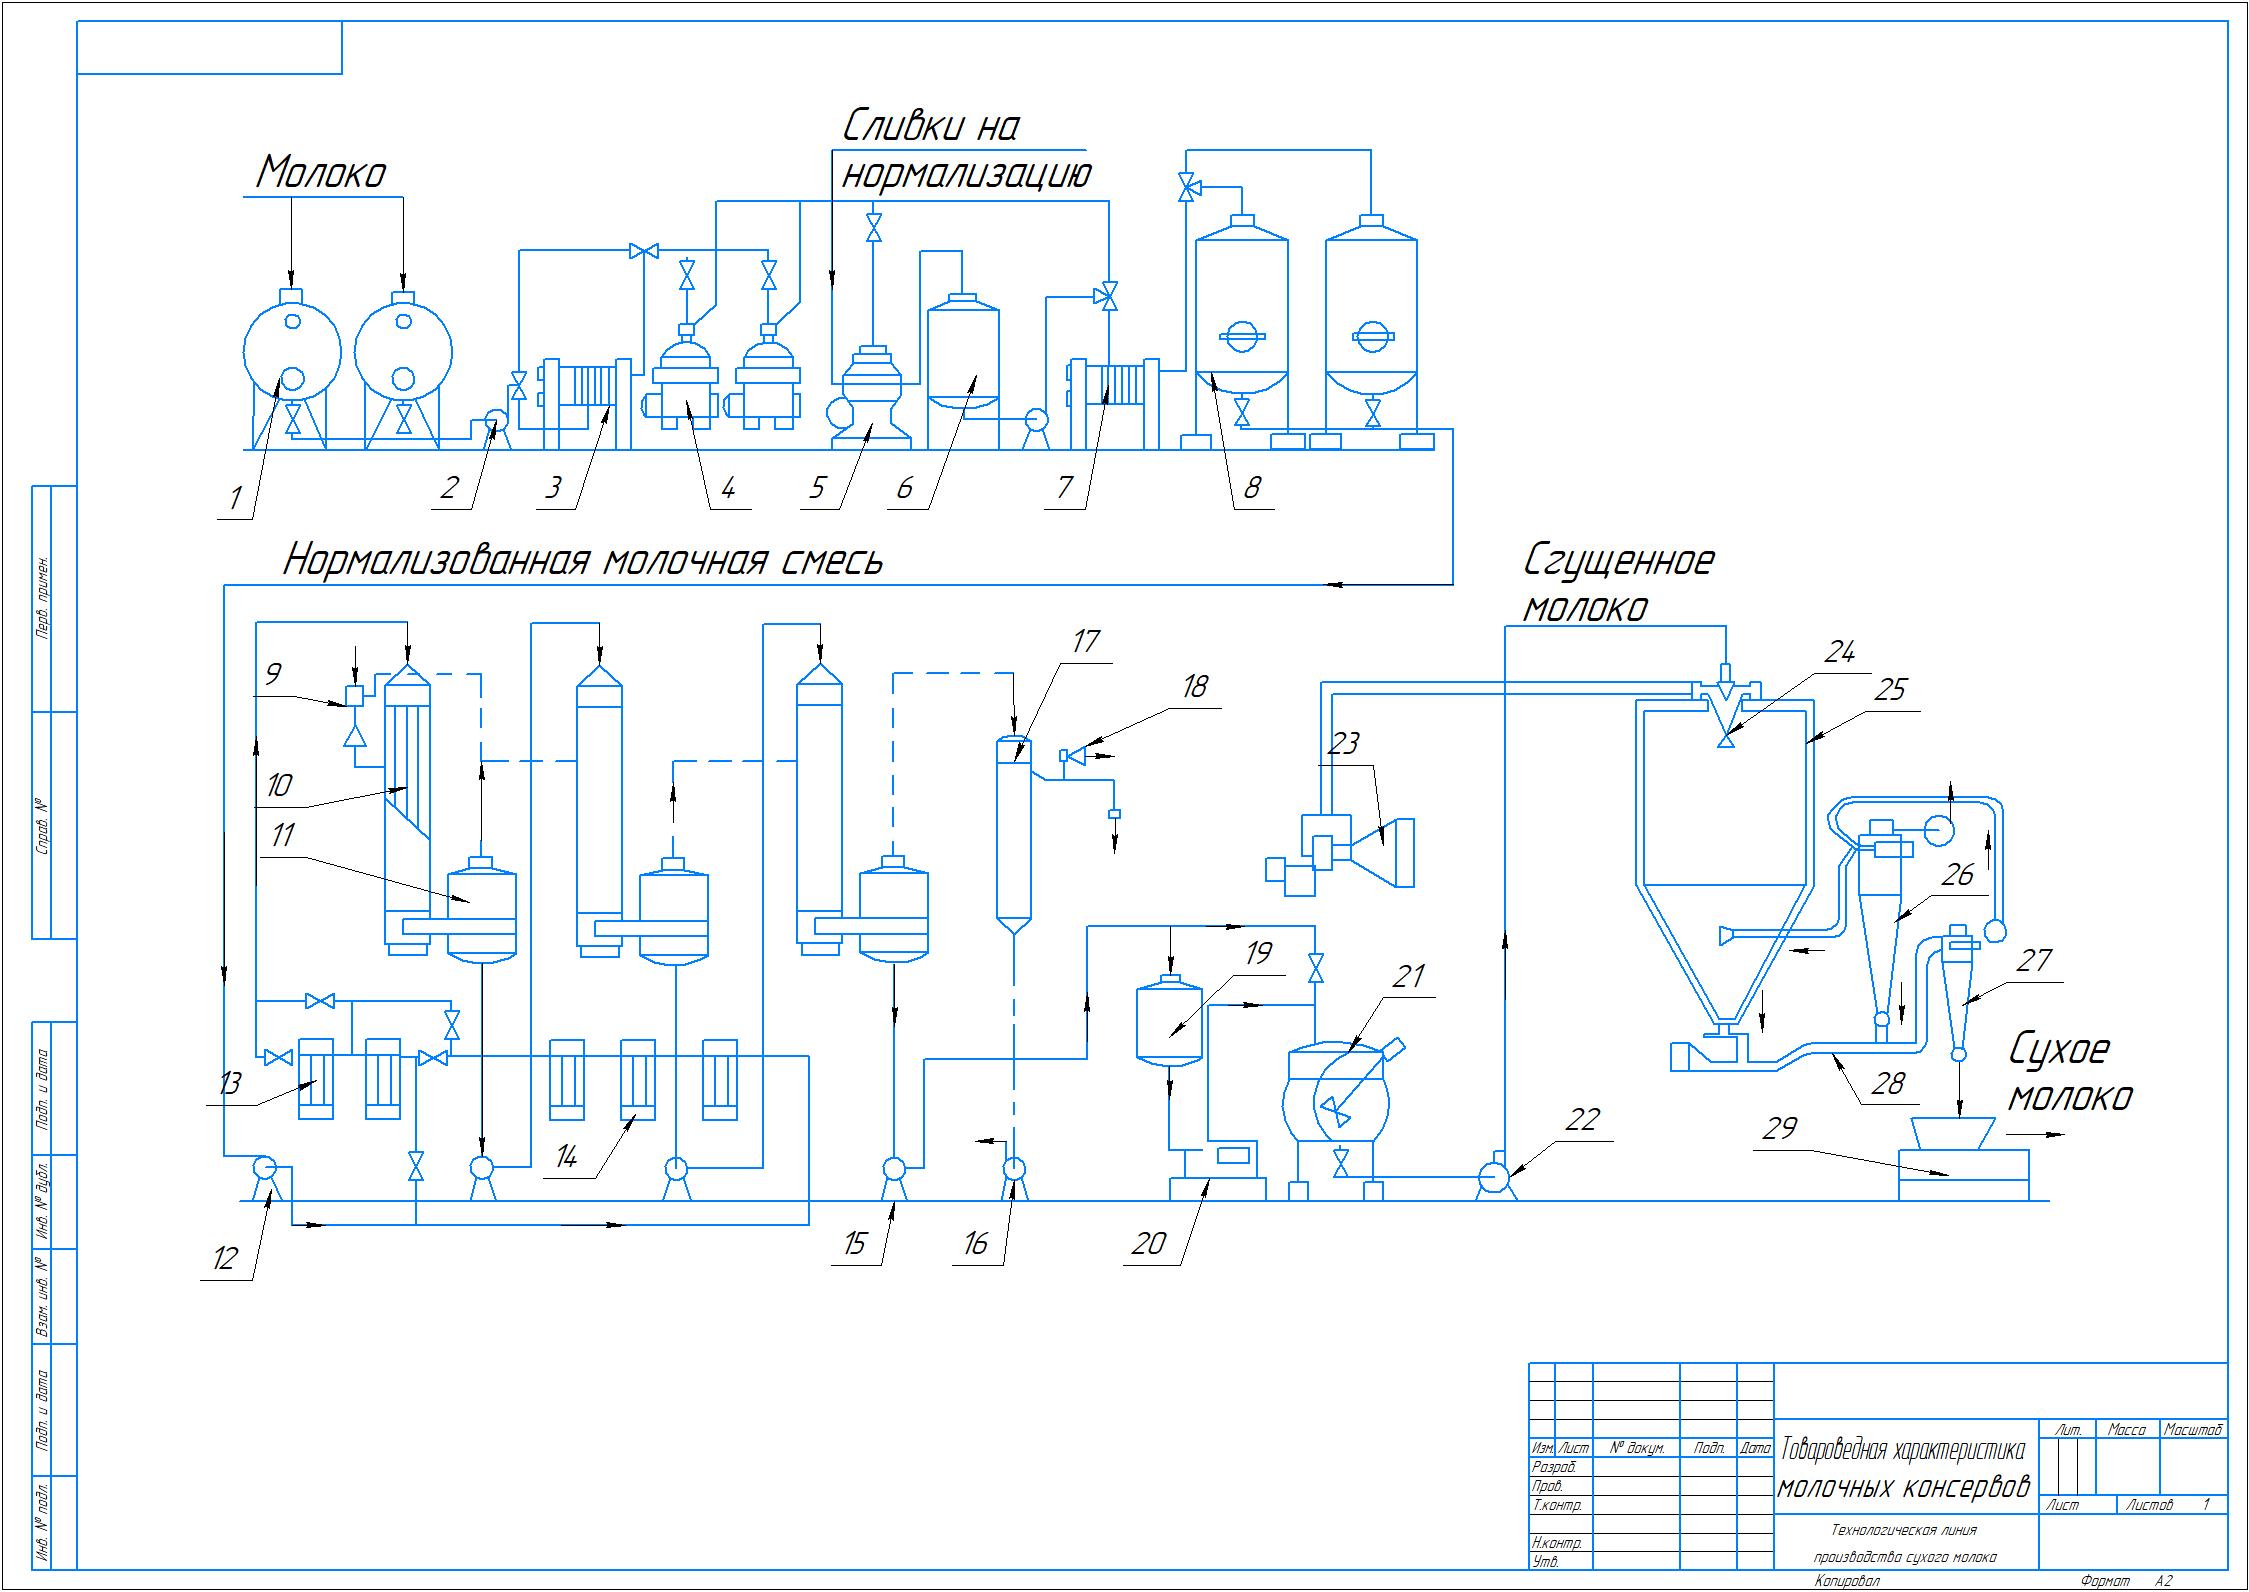Select callout number 3 near plate exchanger
The height and width of the screenshot is (1592, 2249).
552,488
